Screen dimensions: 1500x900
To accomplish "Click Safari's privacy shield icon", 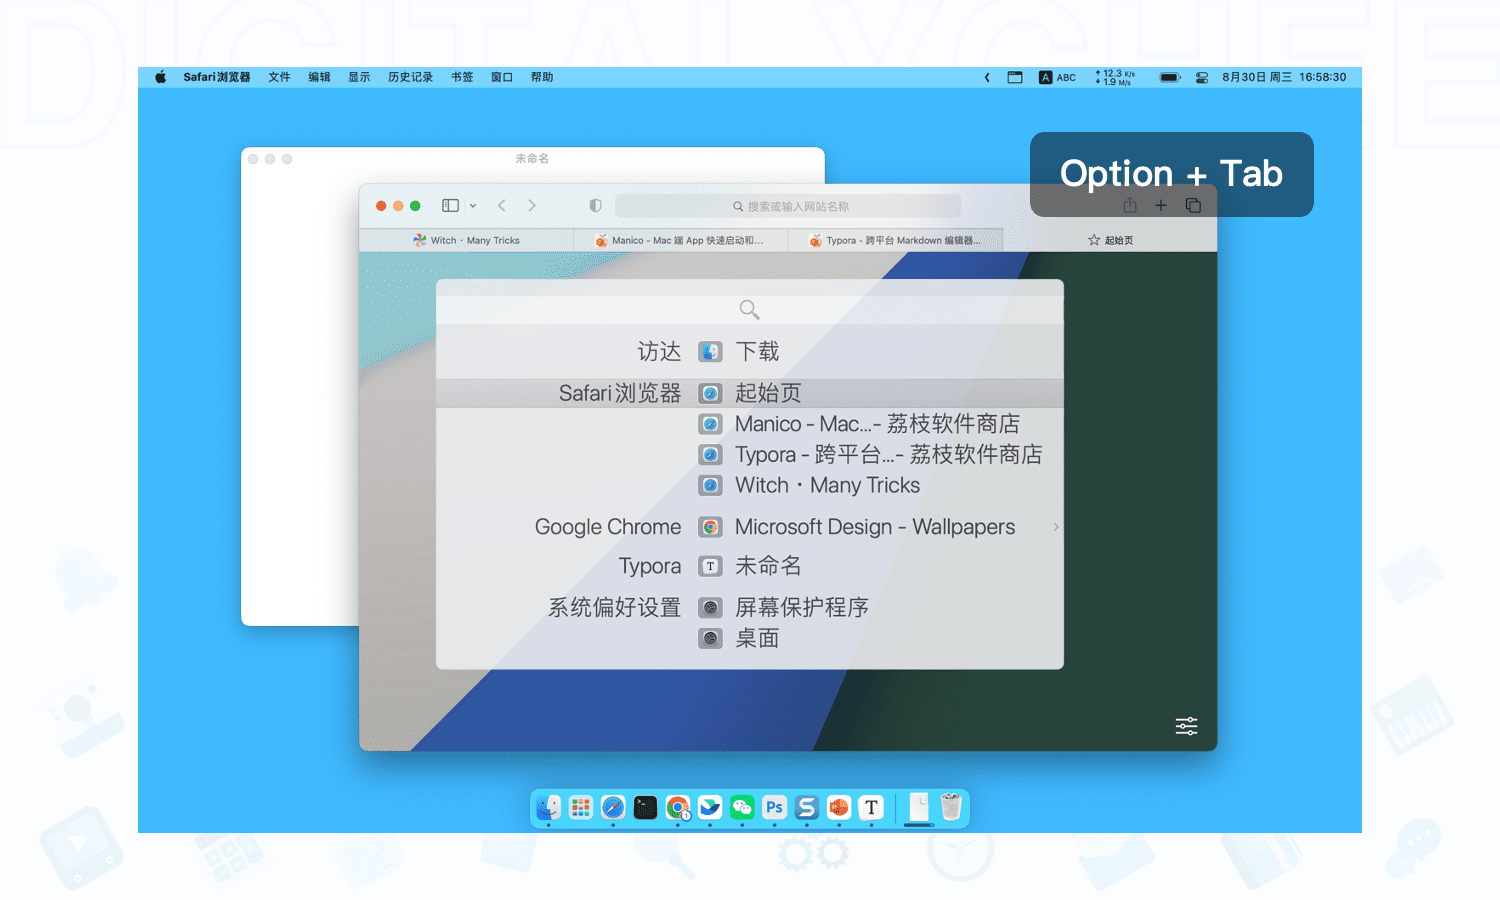I will pos(595,206).
